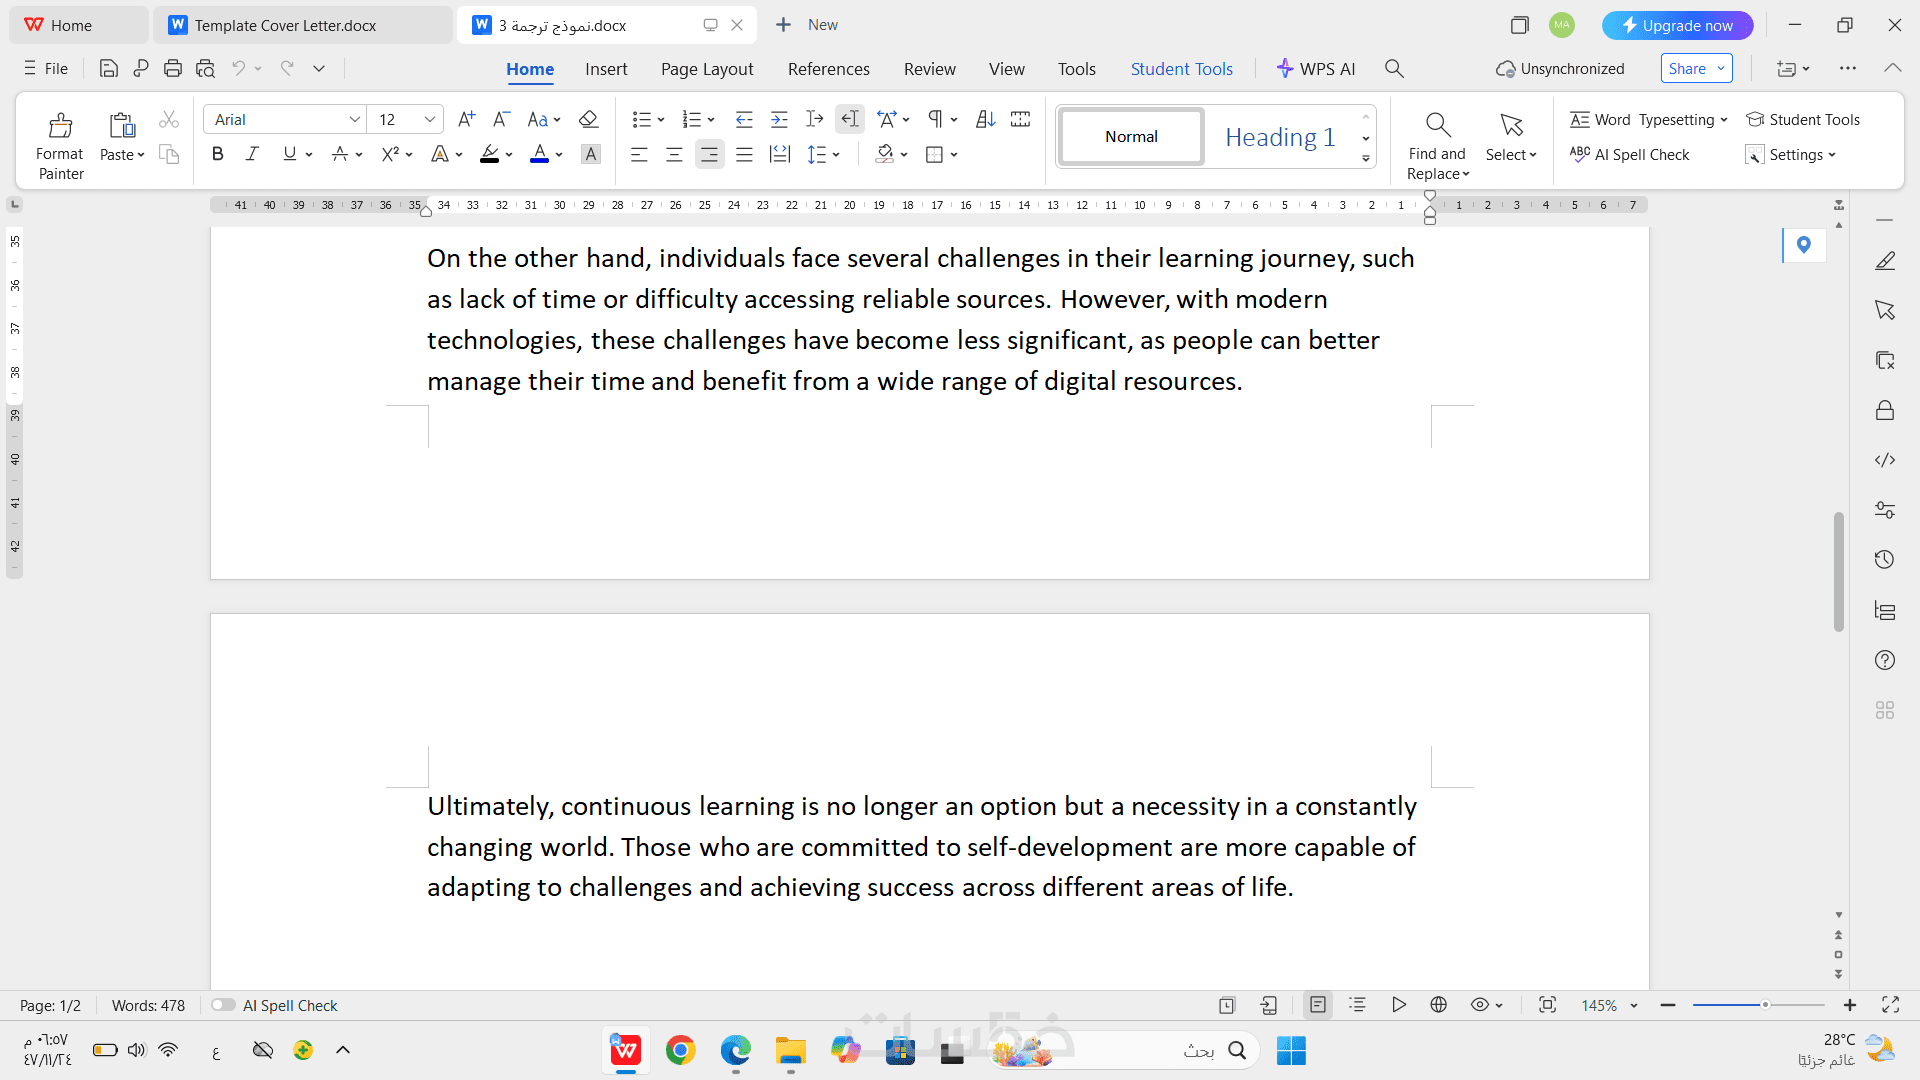Click the print icon in quick toolbar
The width and height of the screenshot is (1920, 1080).
coord(173,68)
